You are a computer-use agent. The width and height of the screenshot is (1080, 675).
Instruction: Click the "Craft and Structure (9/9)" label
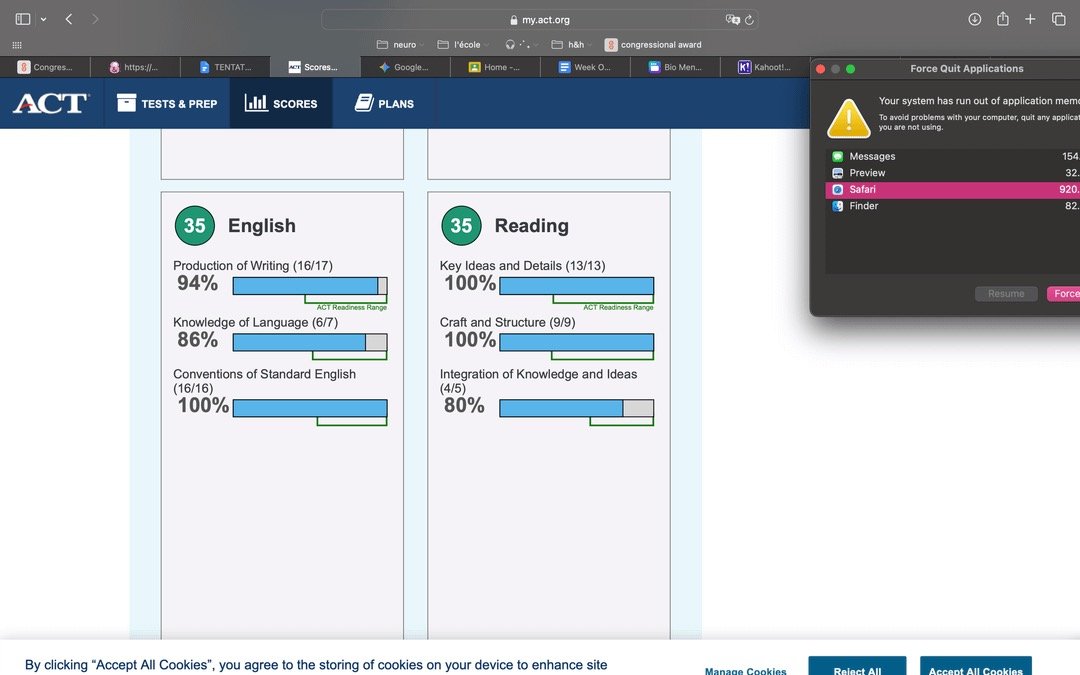point(507,322)
